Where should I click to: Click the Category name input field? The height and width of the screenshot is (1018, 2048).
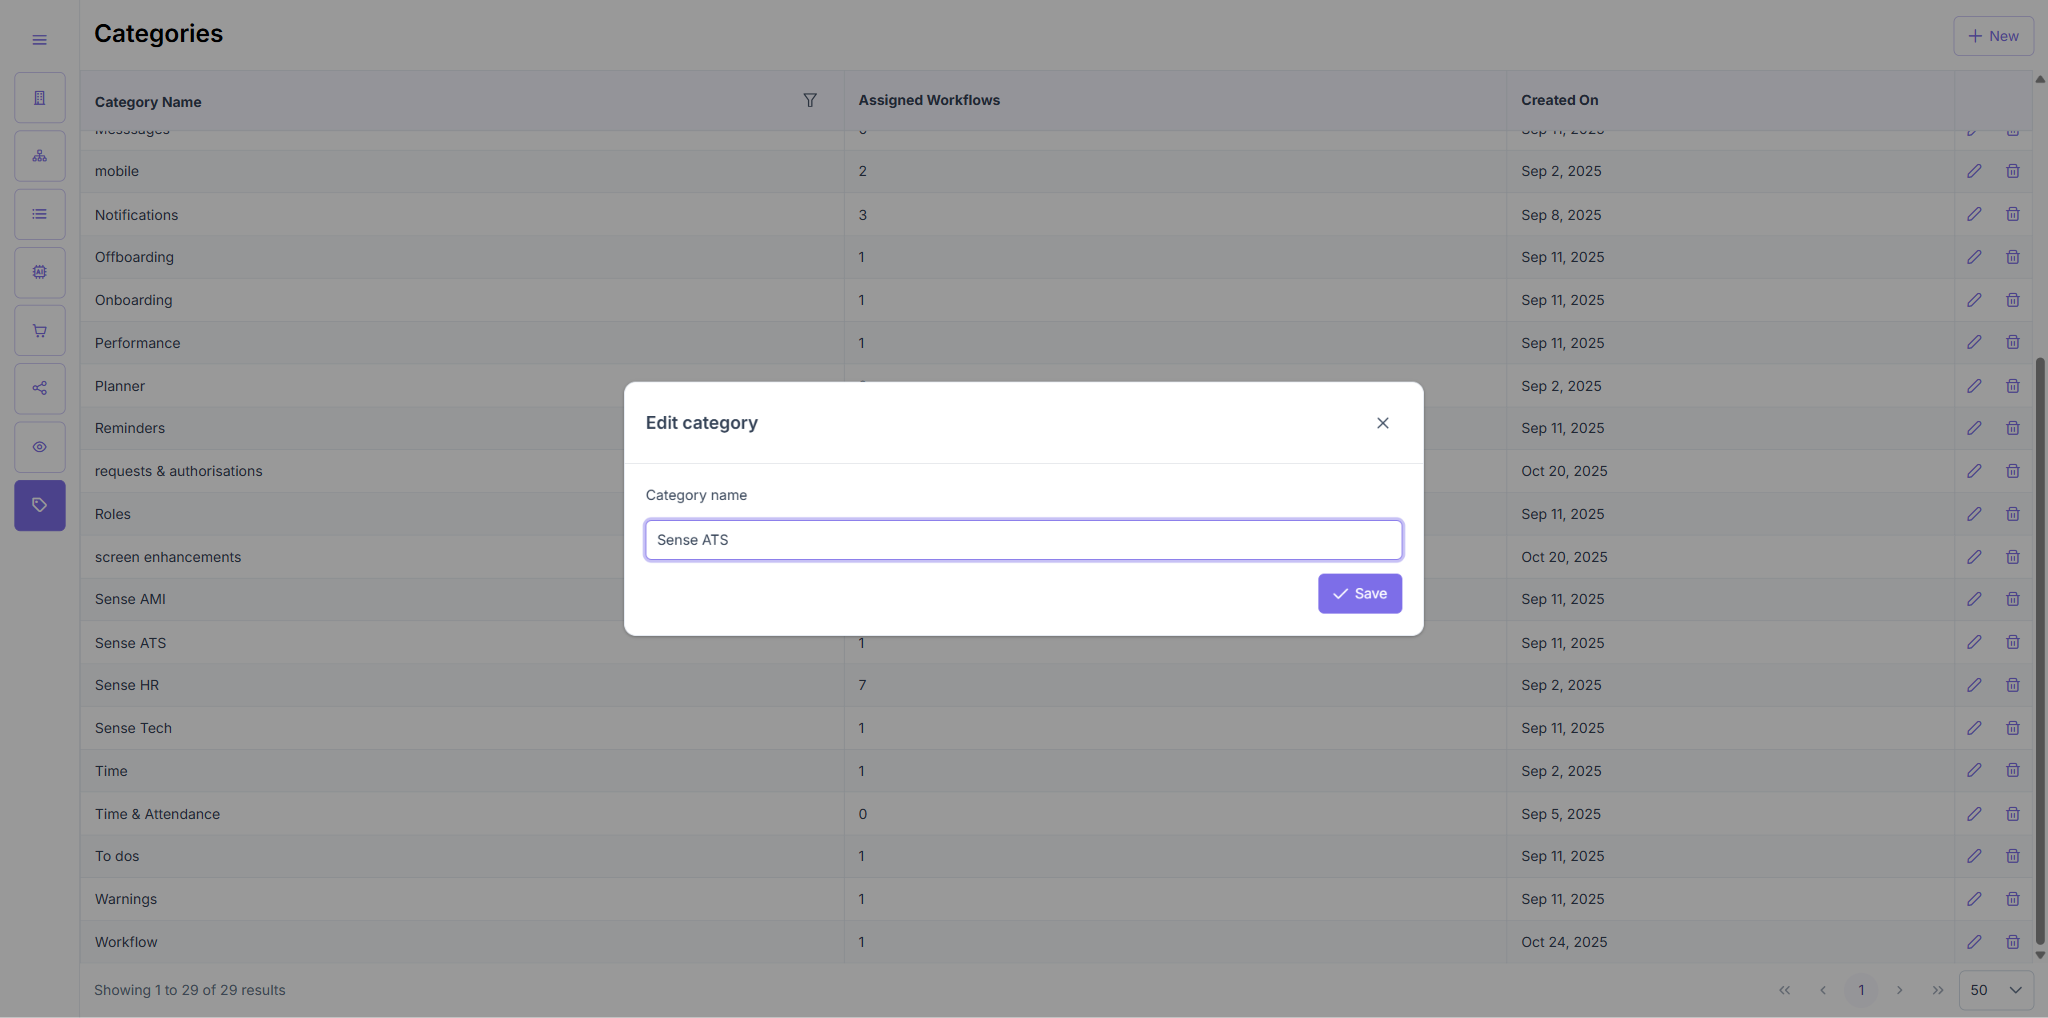(1024, 540)
